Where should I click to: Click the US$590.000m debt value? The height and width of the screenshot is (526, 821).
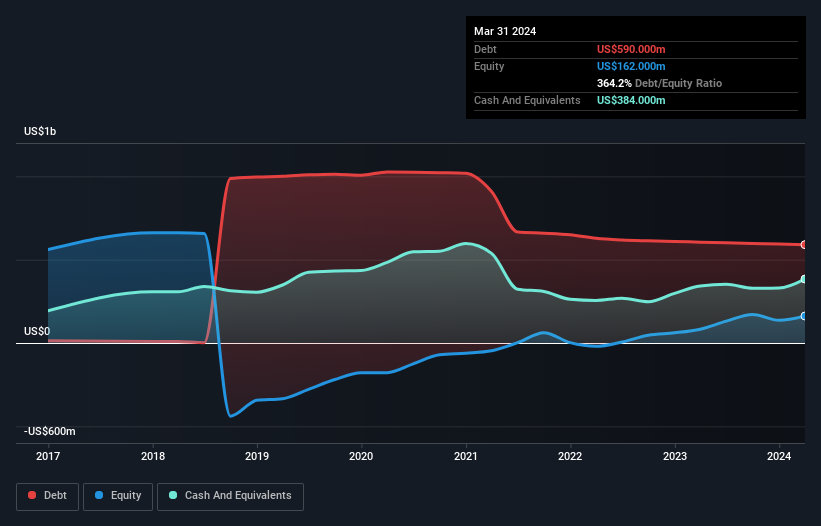click(631, 49)
